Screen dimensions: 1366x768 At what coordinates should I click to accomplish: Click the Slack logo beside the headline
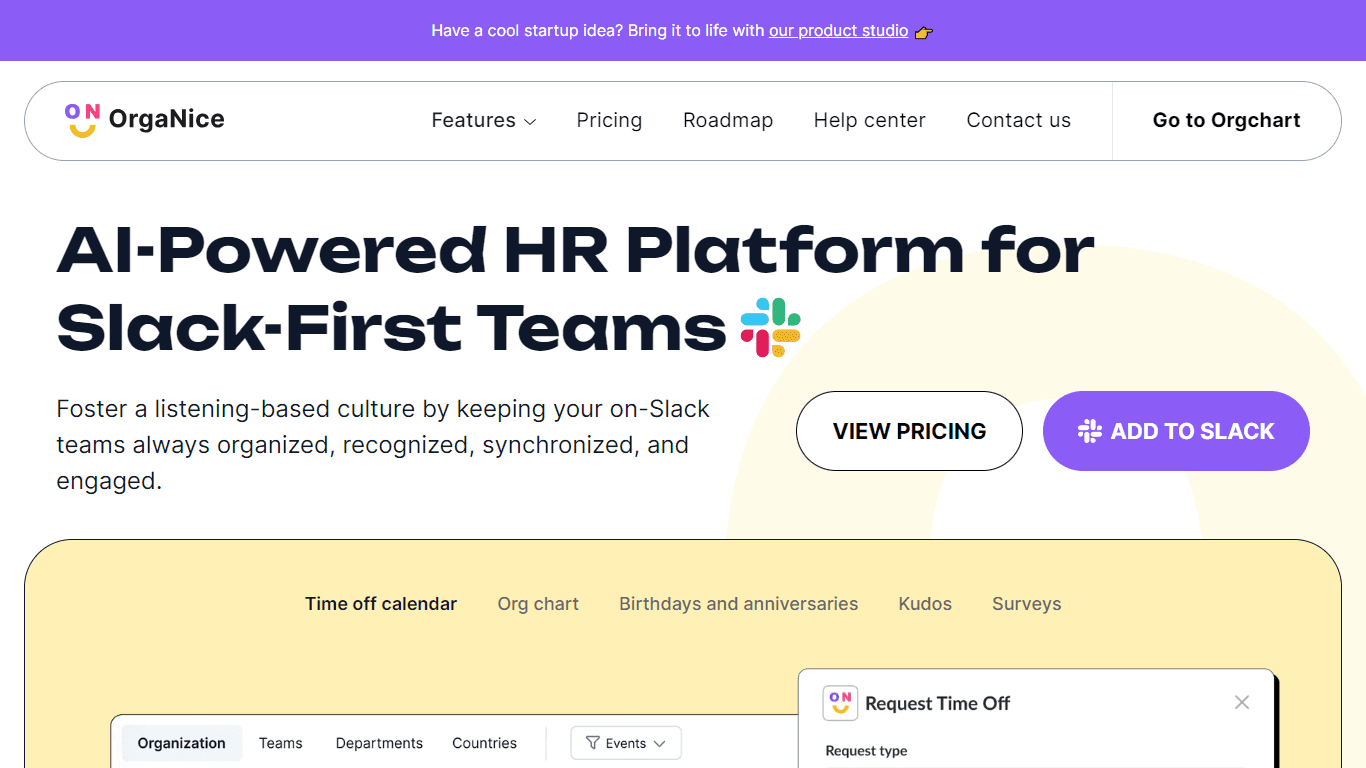tap(770, 327)
